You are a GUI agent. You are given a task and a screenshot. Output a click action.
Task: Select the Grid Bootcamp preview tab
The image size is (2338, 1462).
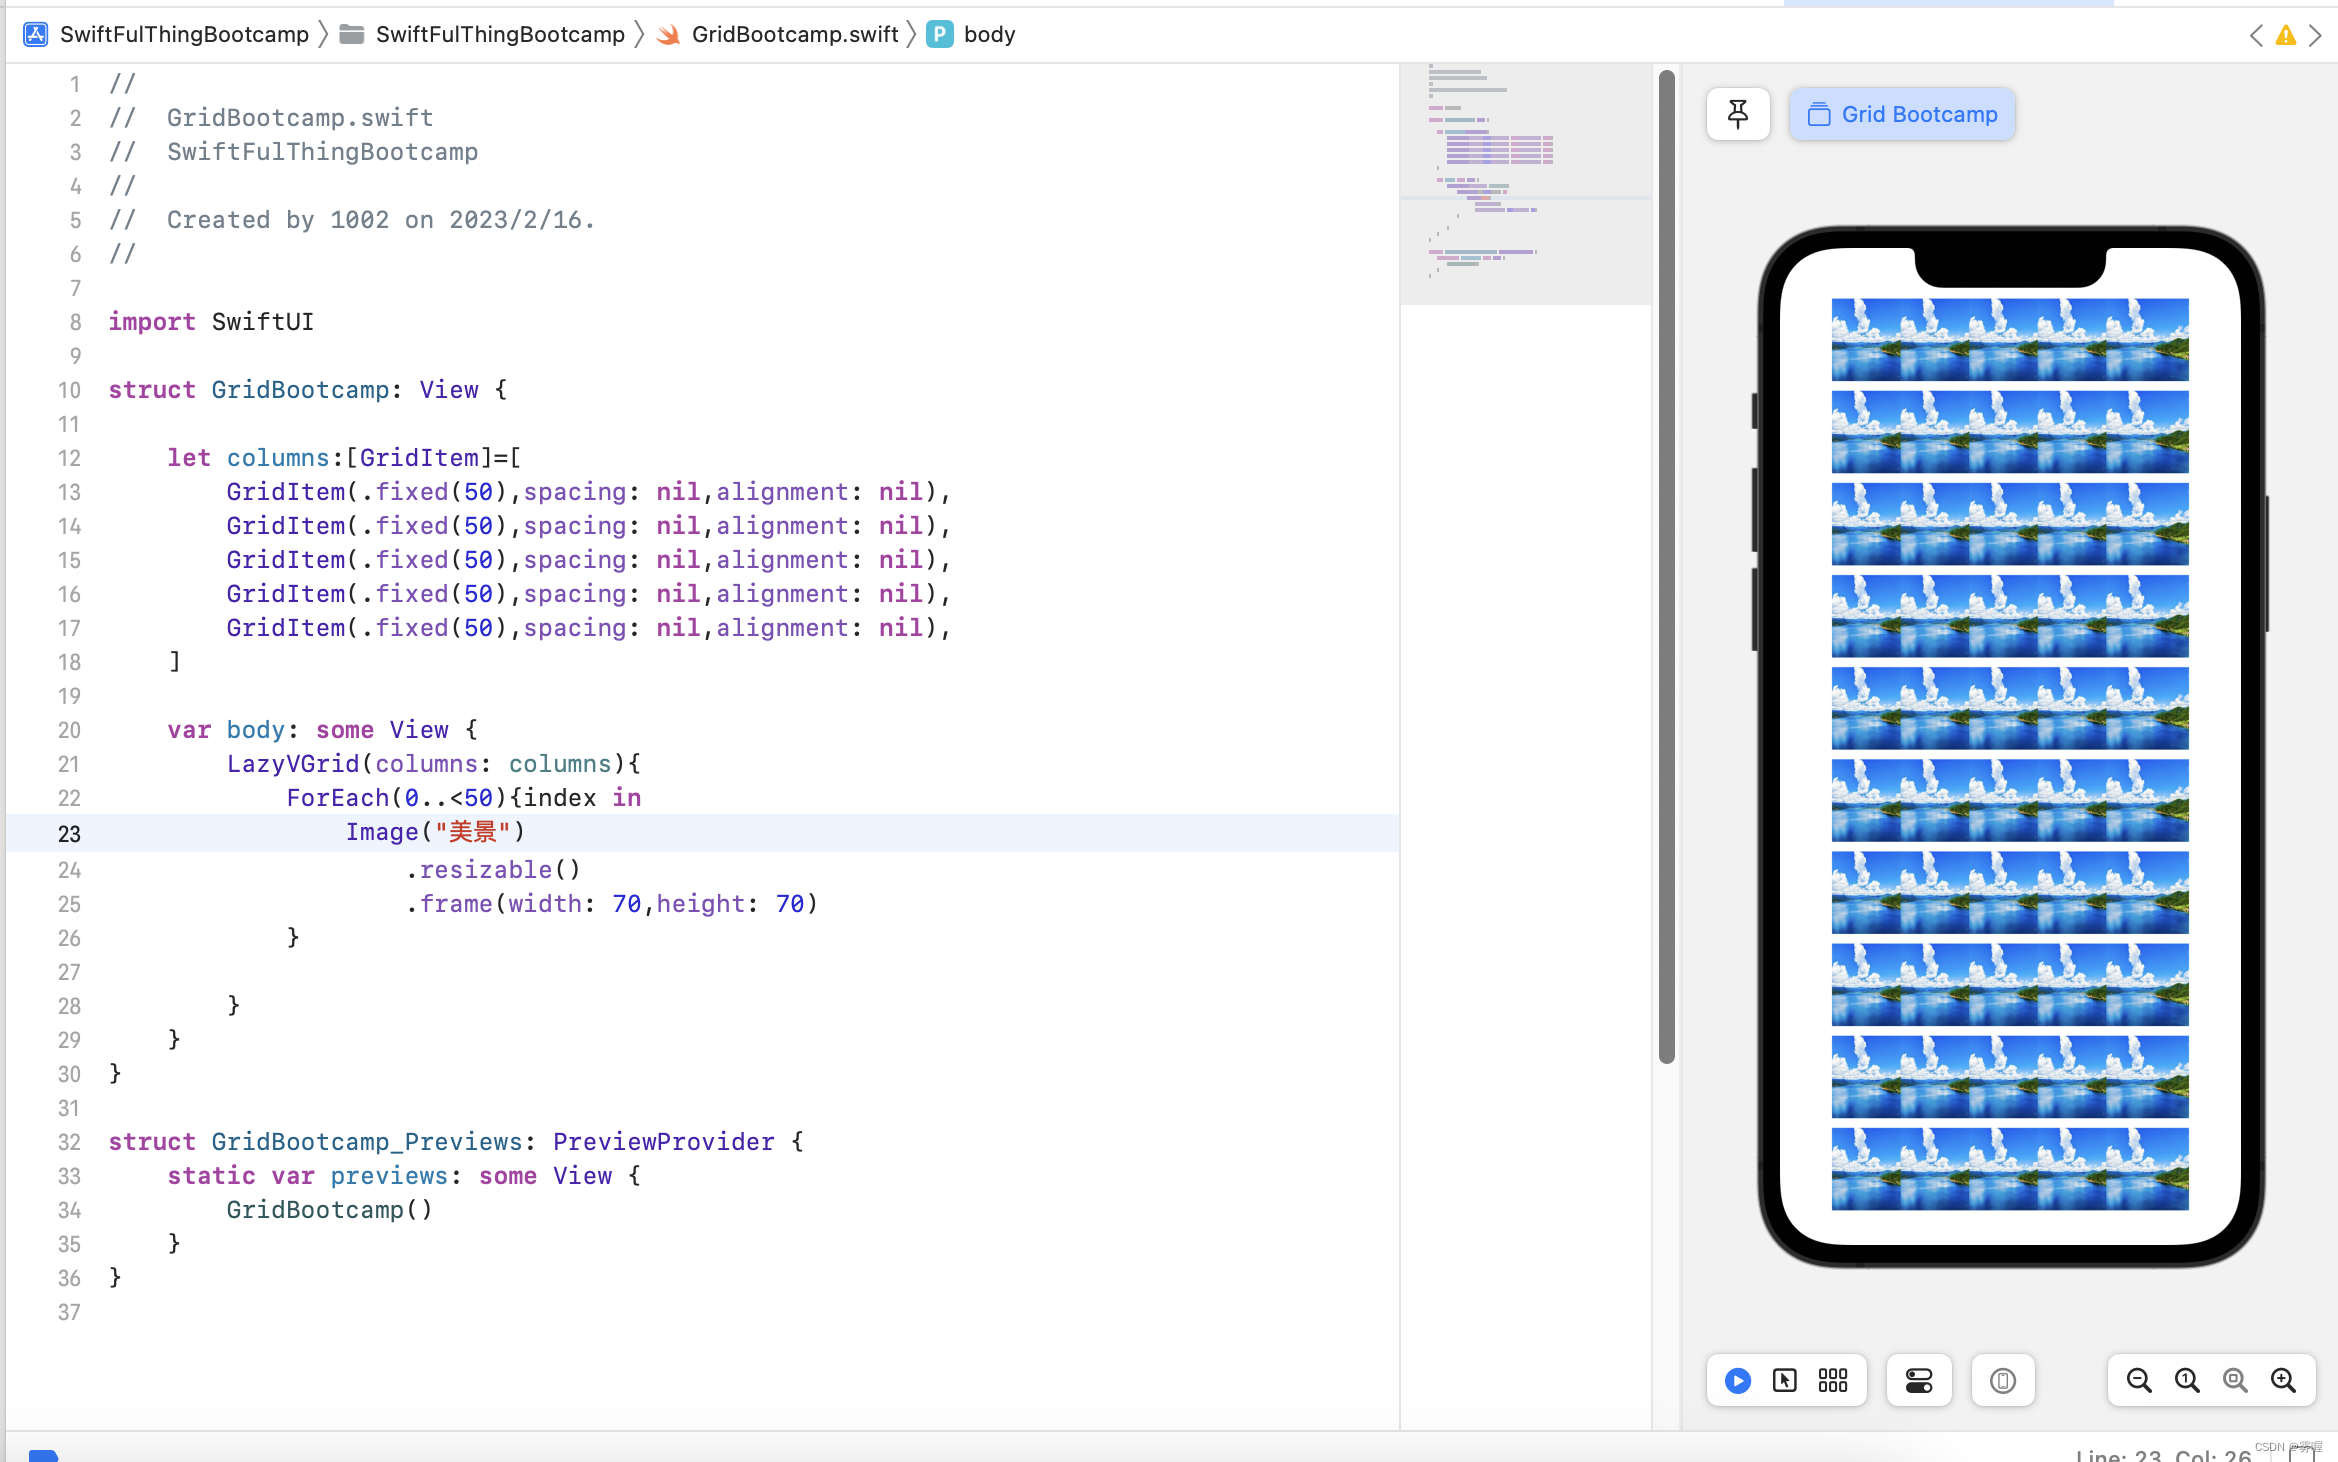click(x=1902, y=114)
